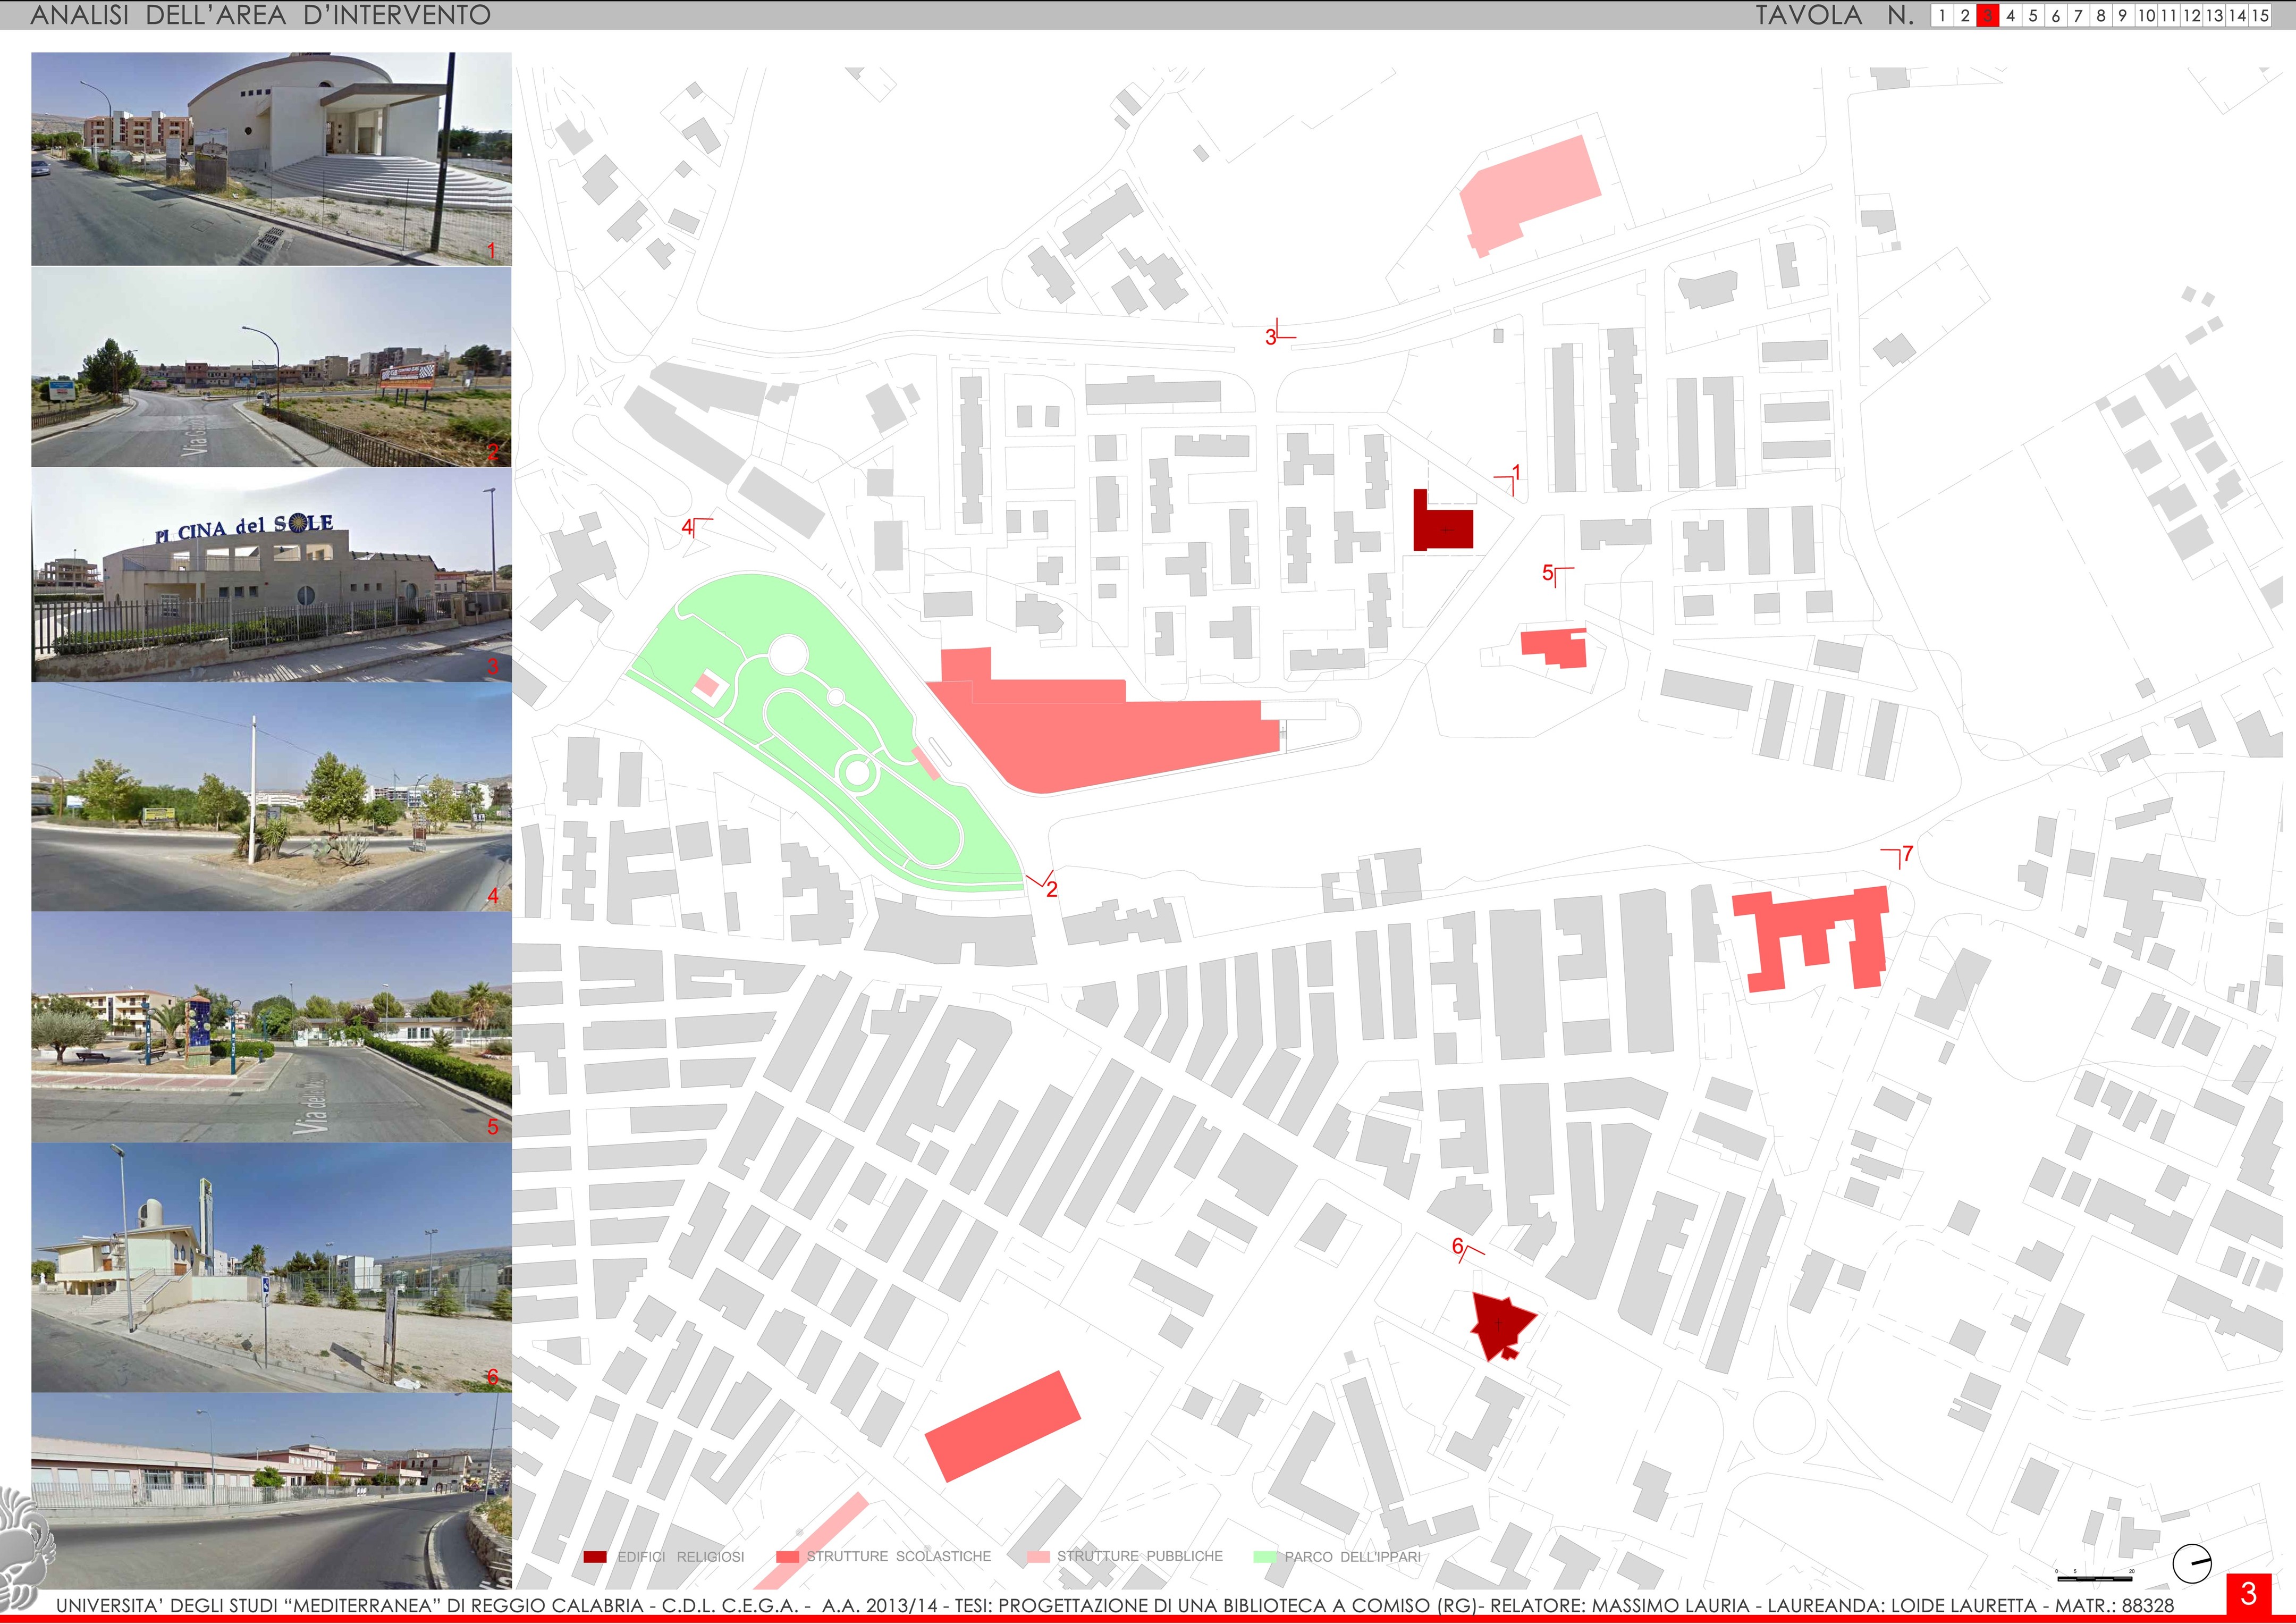Screen dimensions: 2296x1624
Task: Click the north arrow compass icon
Action: coord(2192,1563)
